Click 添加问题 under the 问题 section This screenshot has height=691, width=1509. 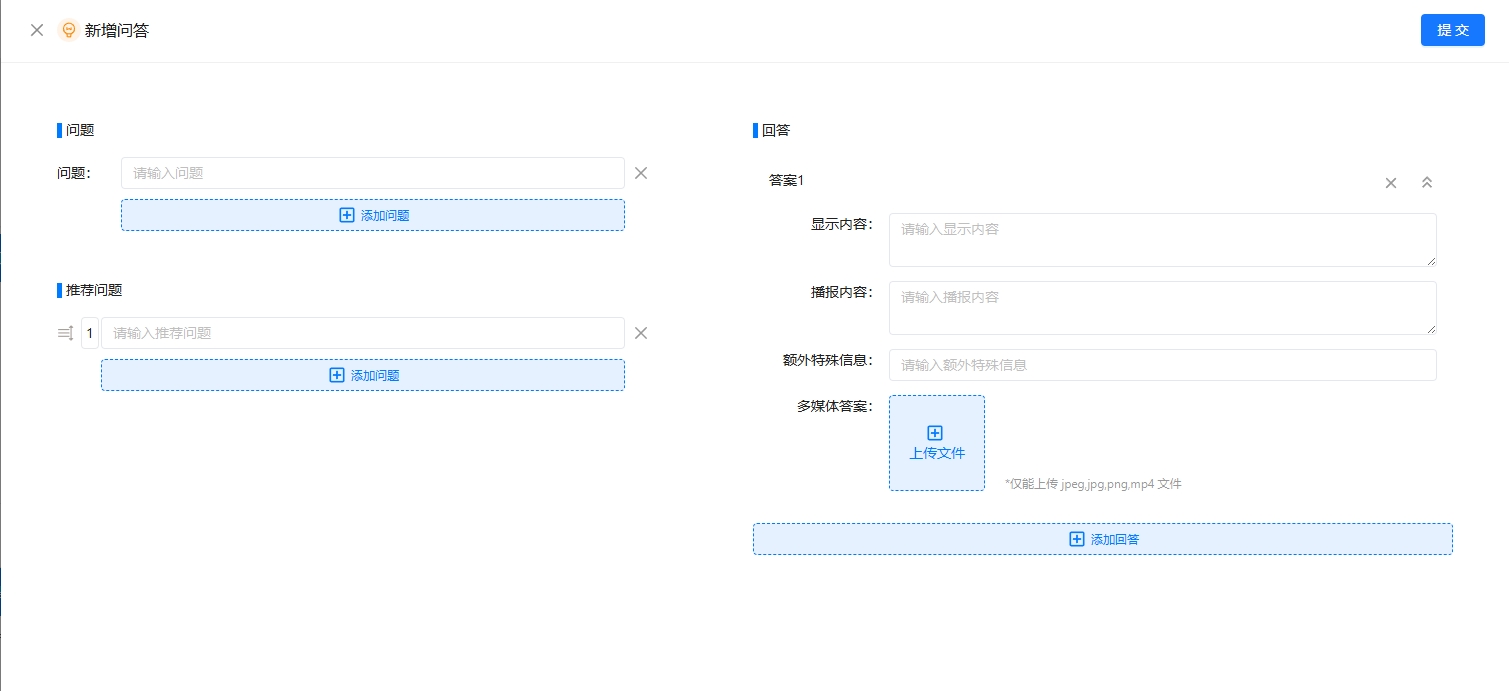[x=372, y=215]
